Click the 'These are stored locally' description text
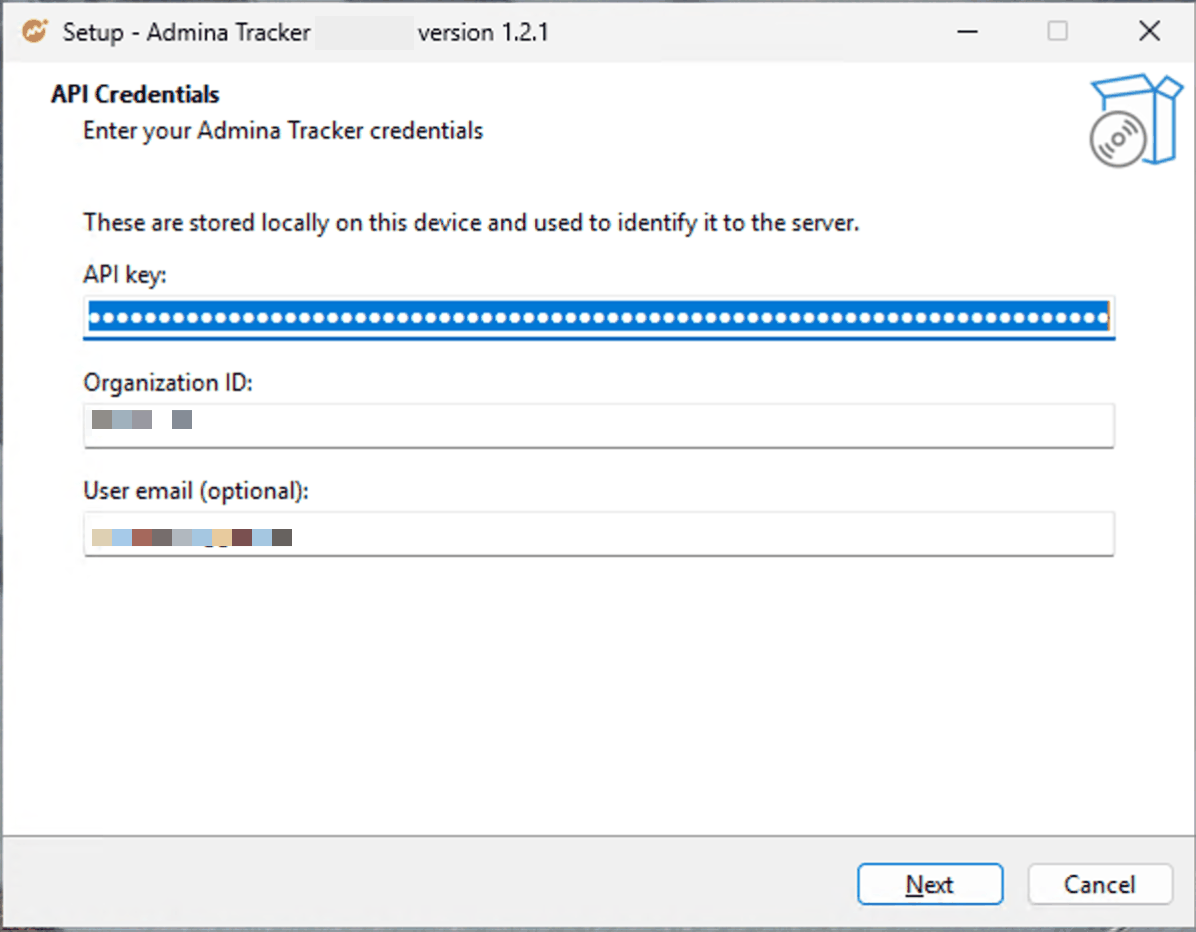The height and width of the screenshot is (932, 1196). click(471, 223)
